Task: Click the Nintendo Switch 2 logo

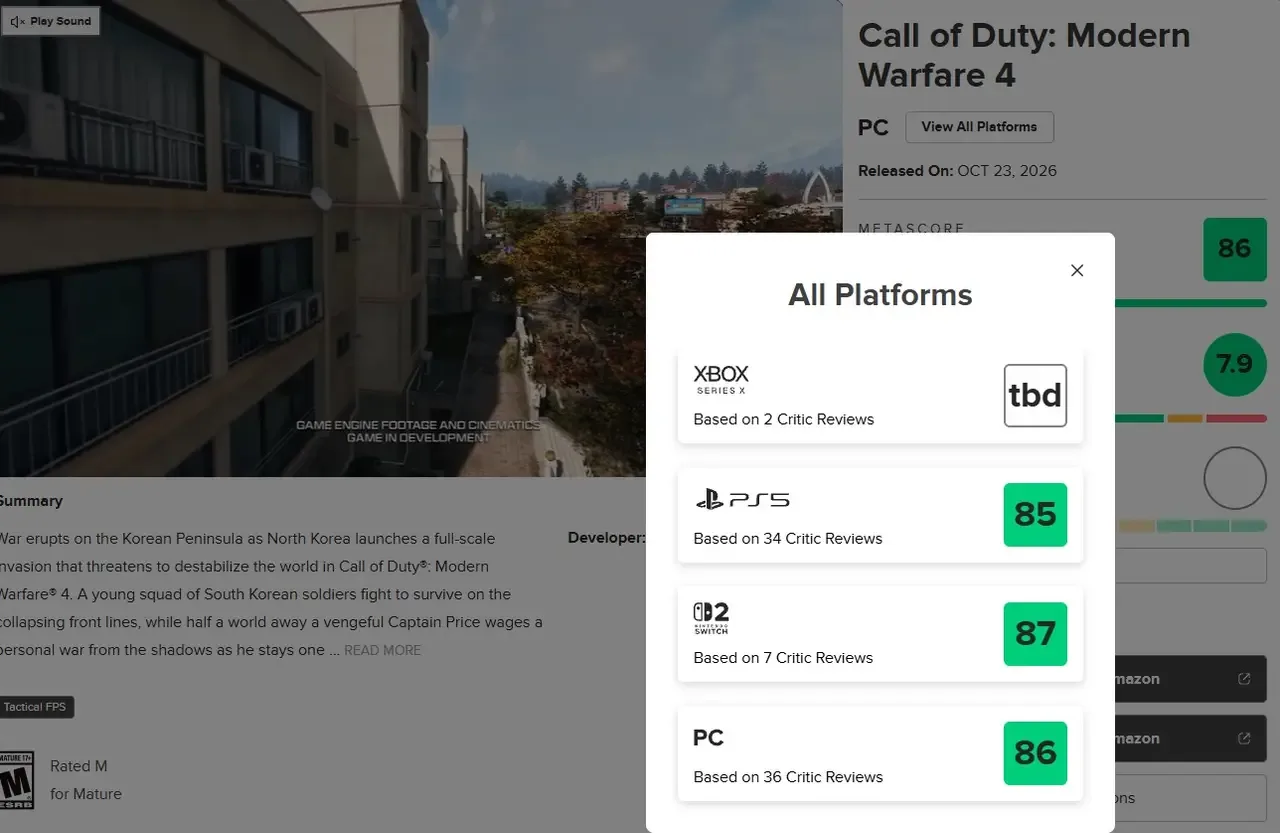Action: pos(711,618)
